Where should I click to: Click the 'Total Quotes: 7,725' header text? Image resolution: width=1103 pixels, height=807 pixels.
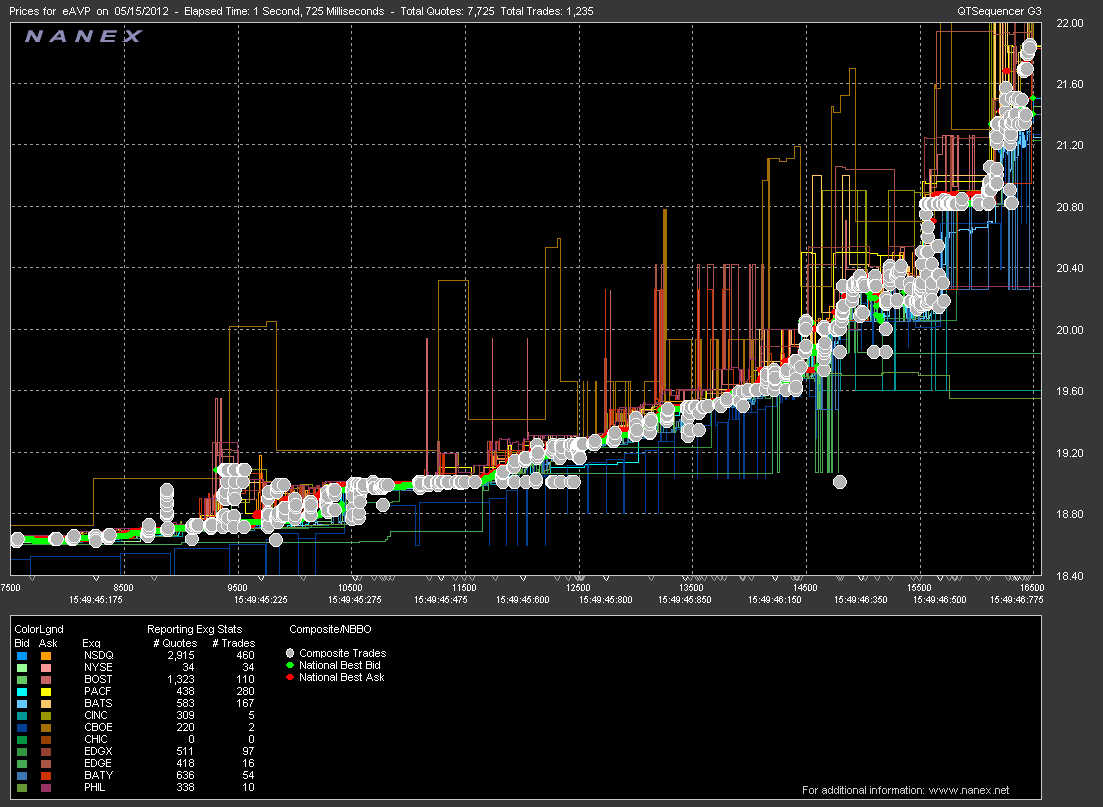tap(447, 11)
